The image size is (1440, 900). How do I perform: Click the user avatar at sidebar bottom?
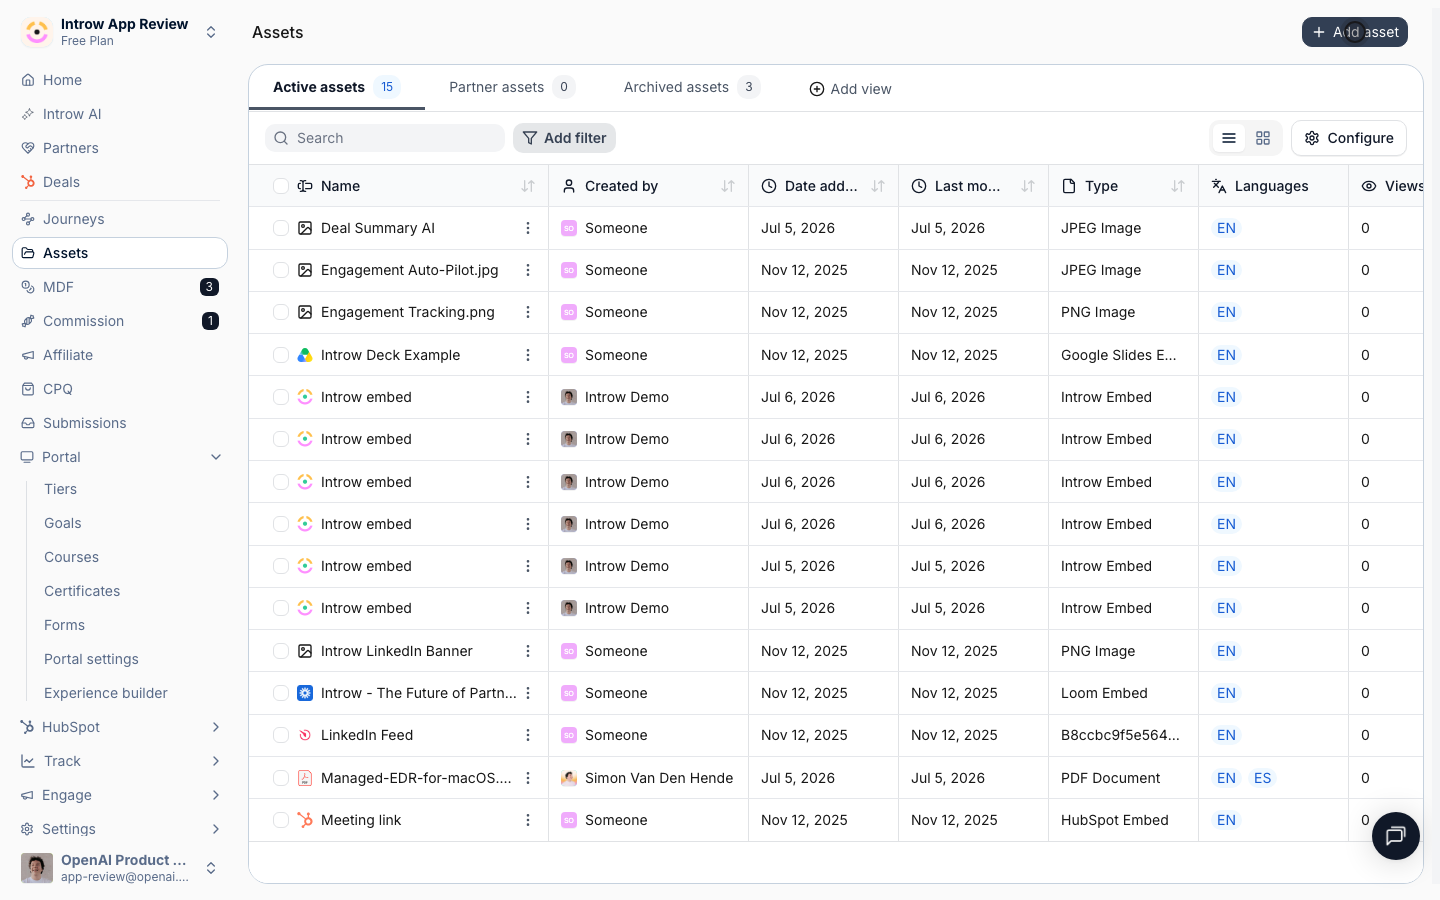click(x=37, y=868)
